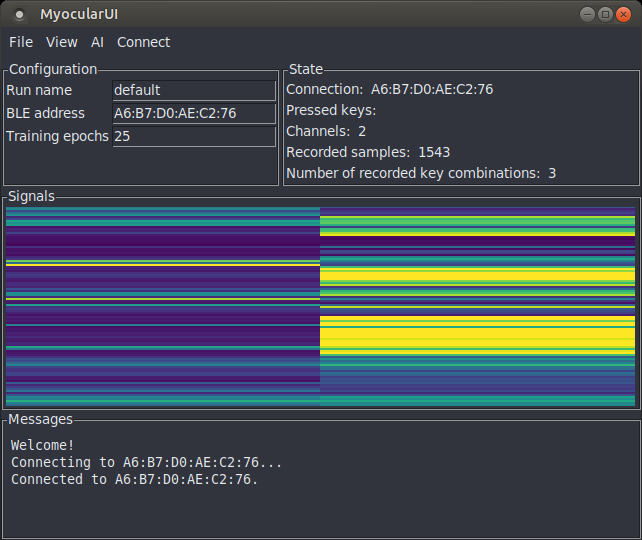Click the Training epochs input field
The height and width of the screenshot is (540, 642).
tap(194, 136)
